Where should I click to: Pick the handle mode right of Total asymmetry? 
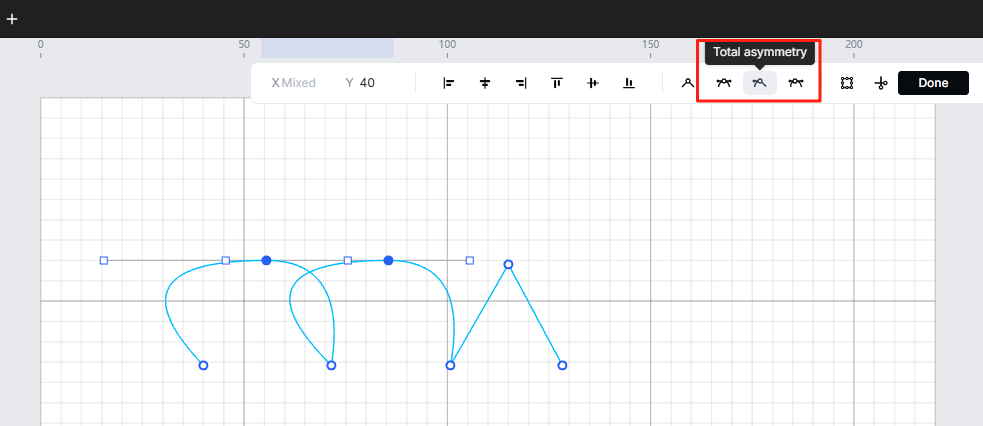click(x=796, y=83)
